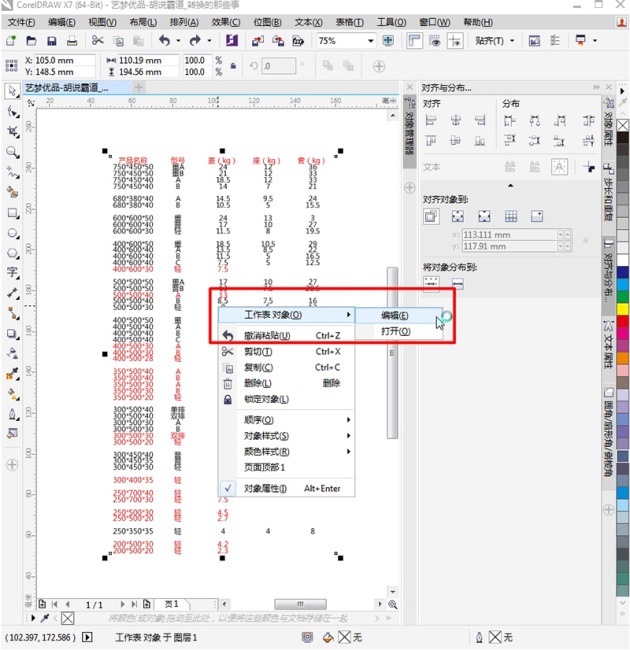The image size is (630, 650).
Task: Select 复制(C) in context menu
Action: [287, 368]
